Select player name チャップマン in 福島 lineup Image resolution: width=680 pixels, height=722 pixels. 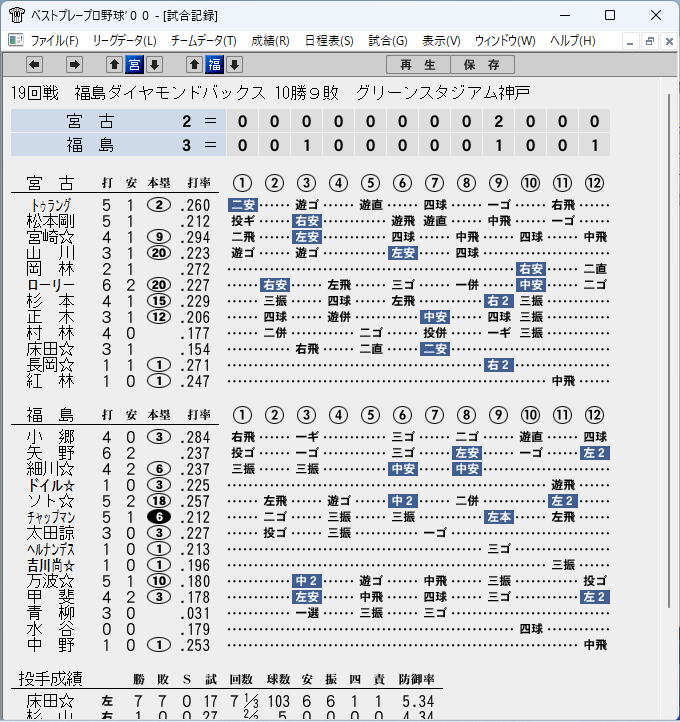[51, 517]
